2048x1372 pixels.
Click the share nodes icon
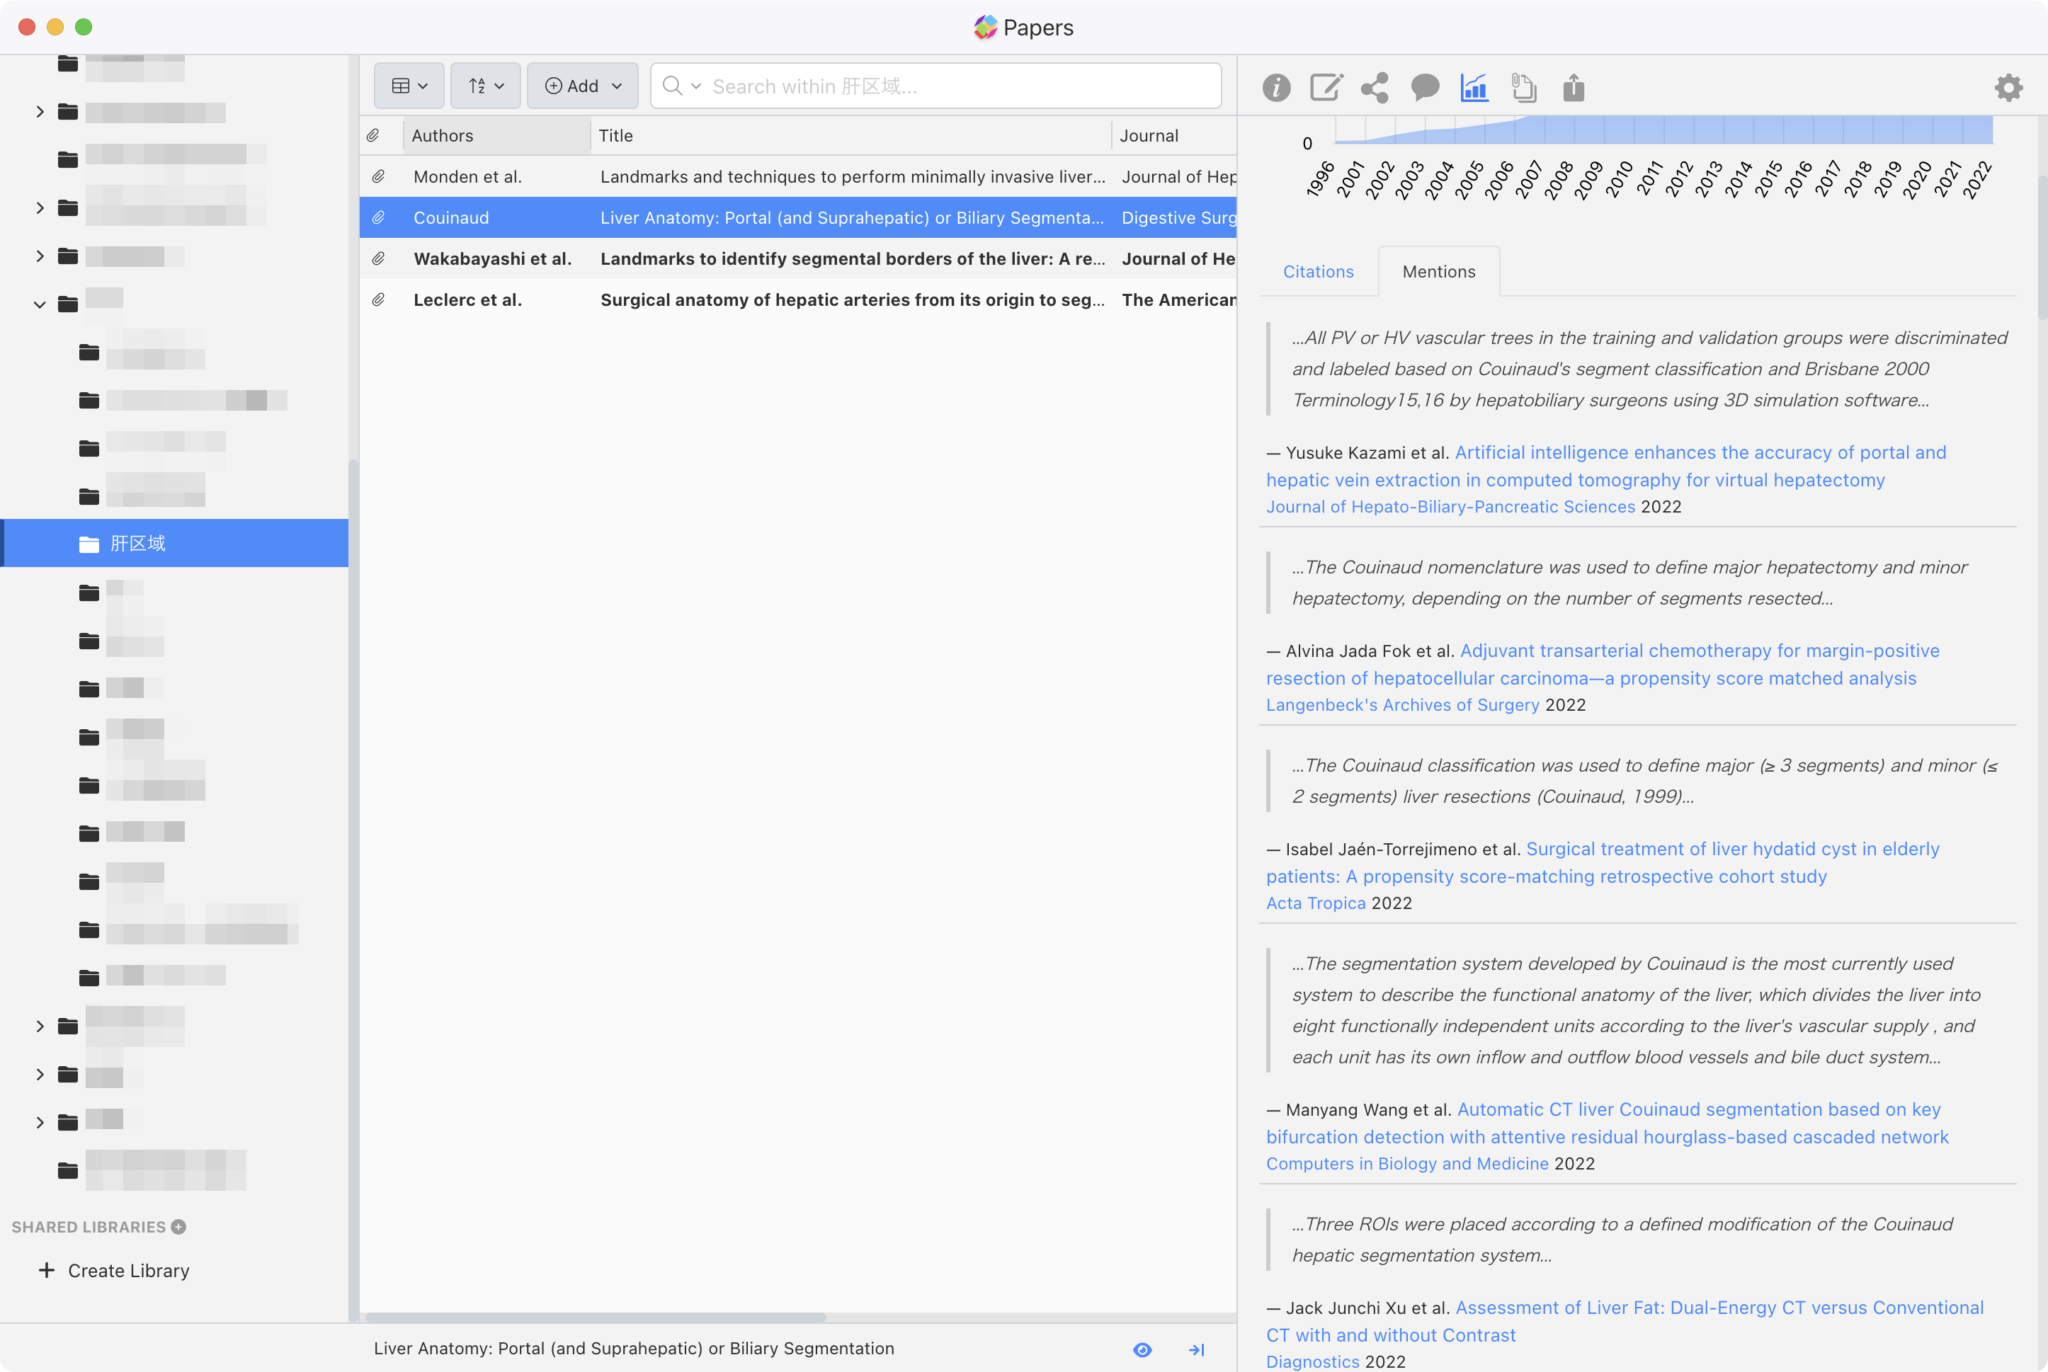tap(1375, 88)
